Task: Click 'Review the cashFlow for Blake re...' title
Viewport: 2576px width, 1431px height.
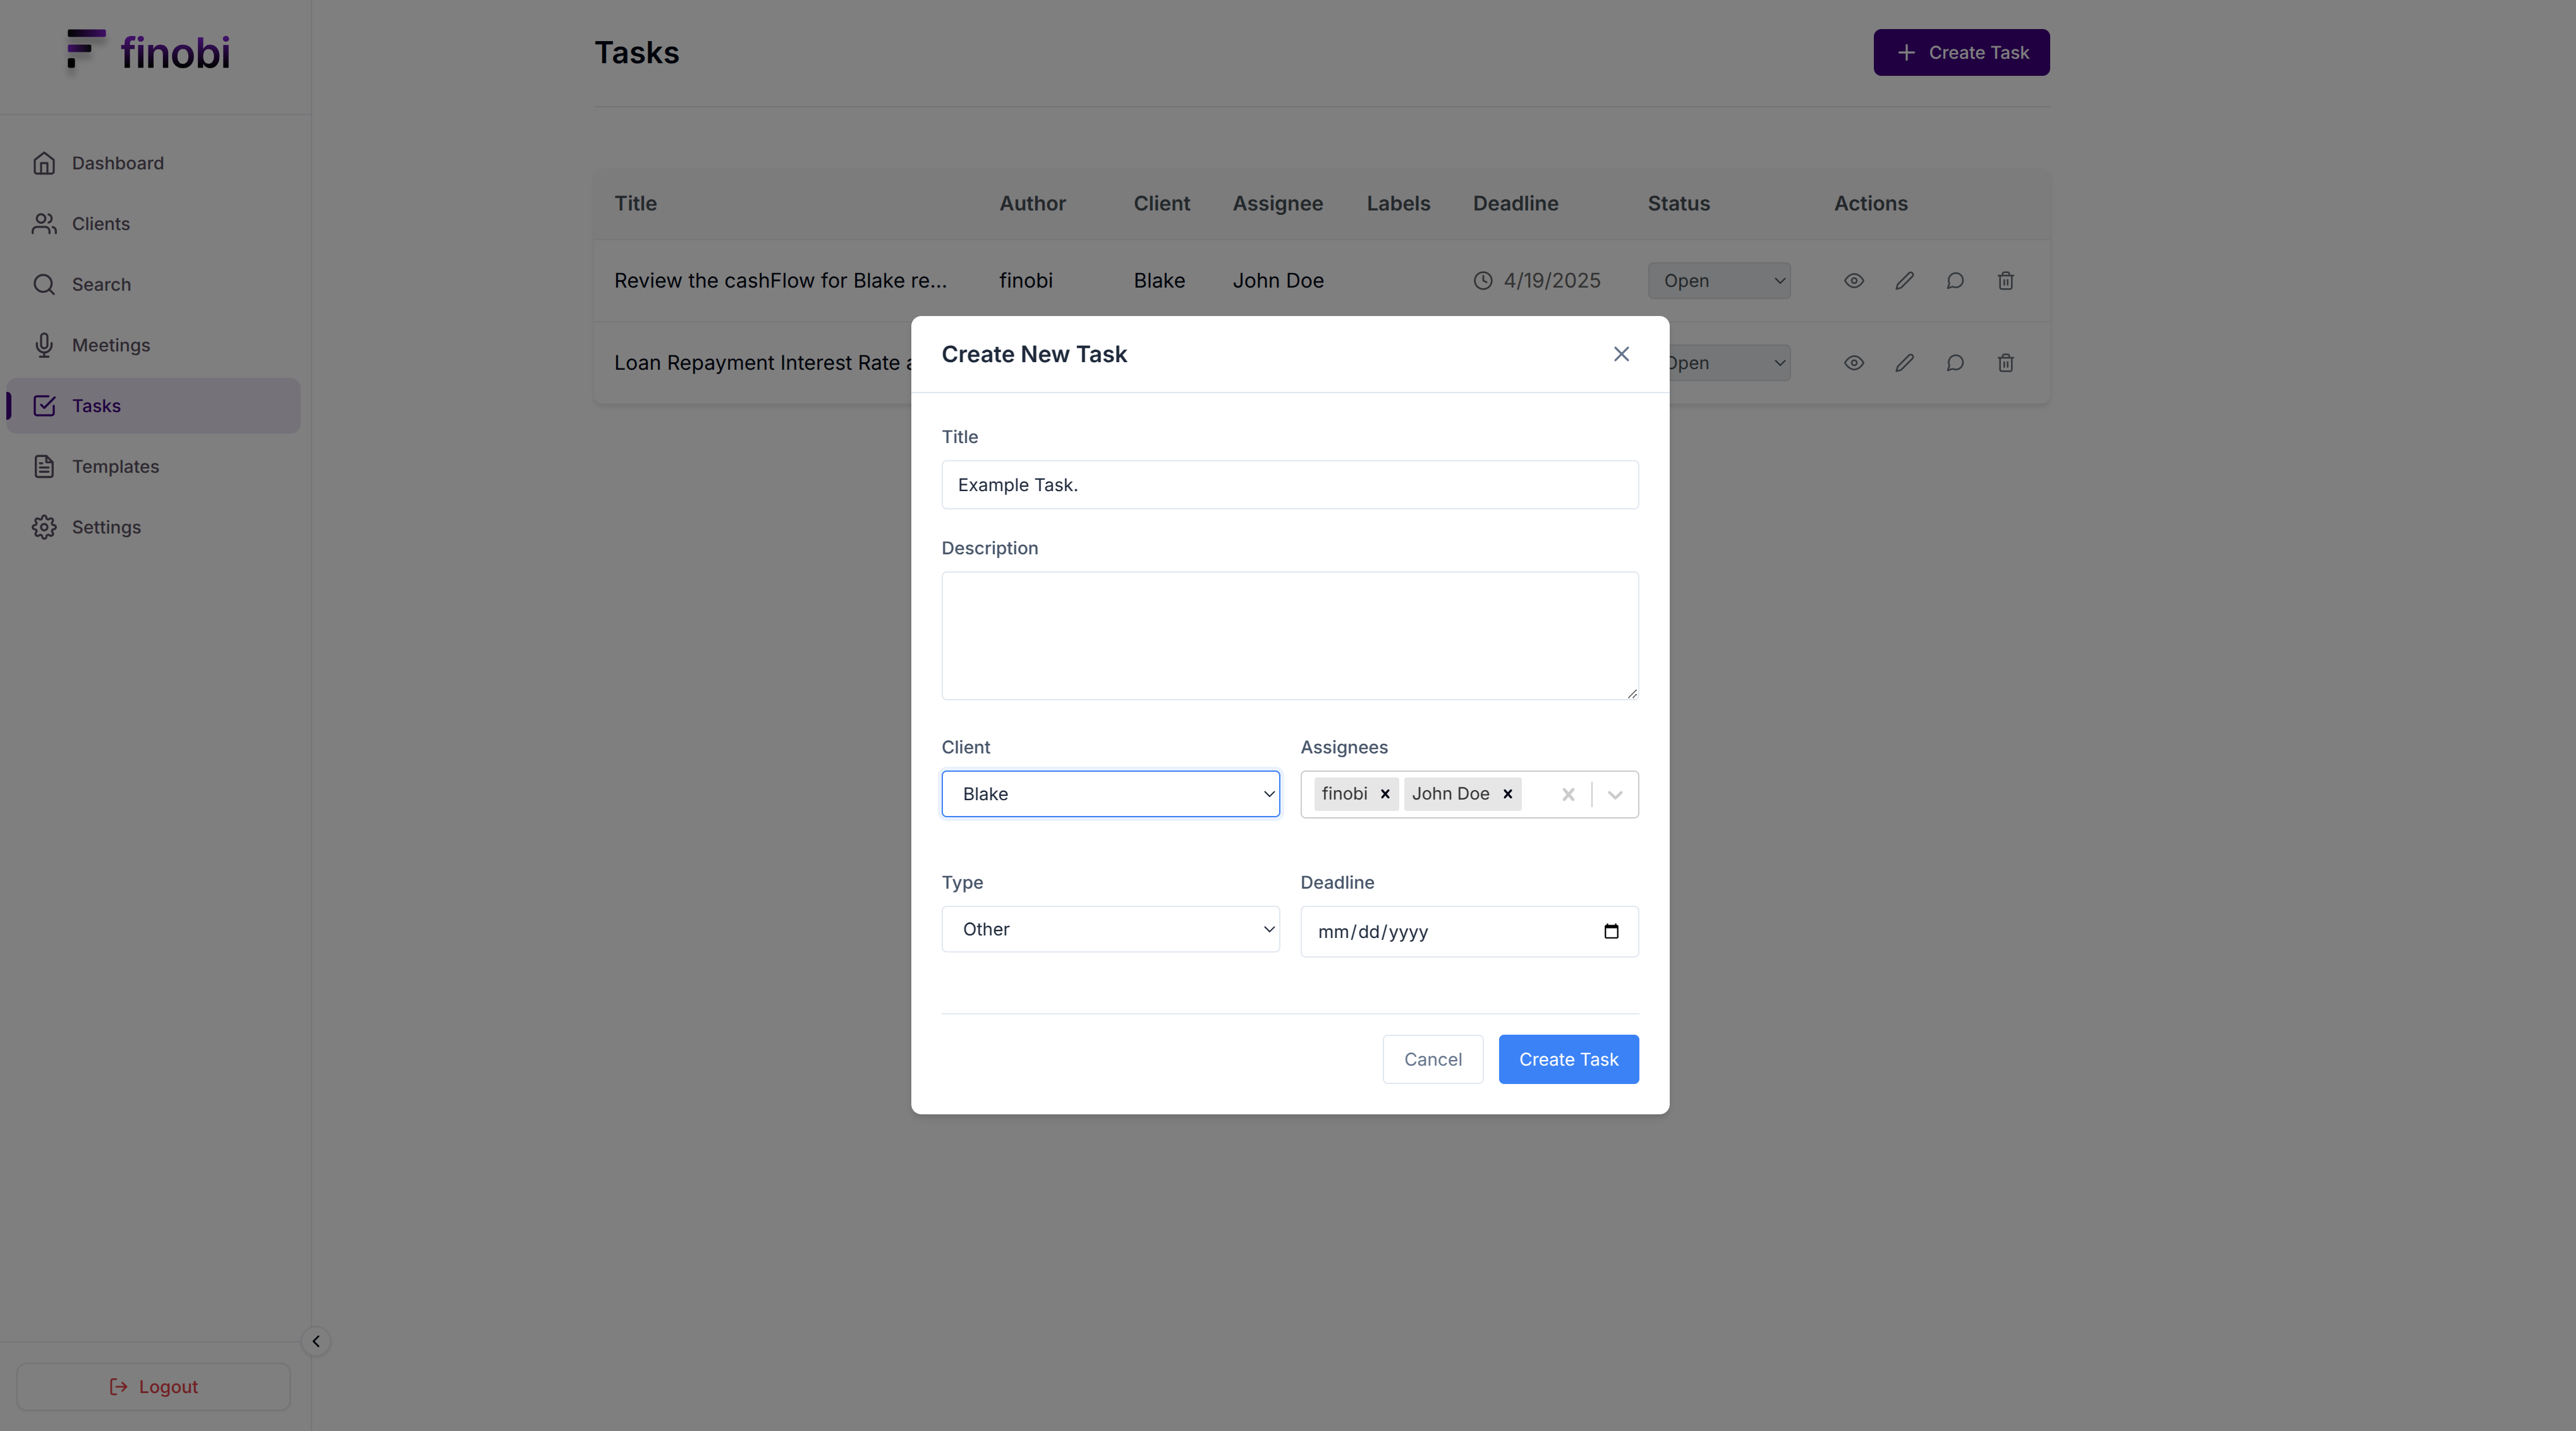Action: [x=780, y=281]
